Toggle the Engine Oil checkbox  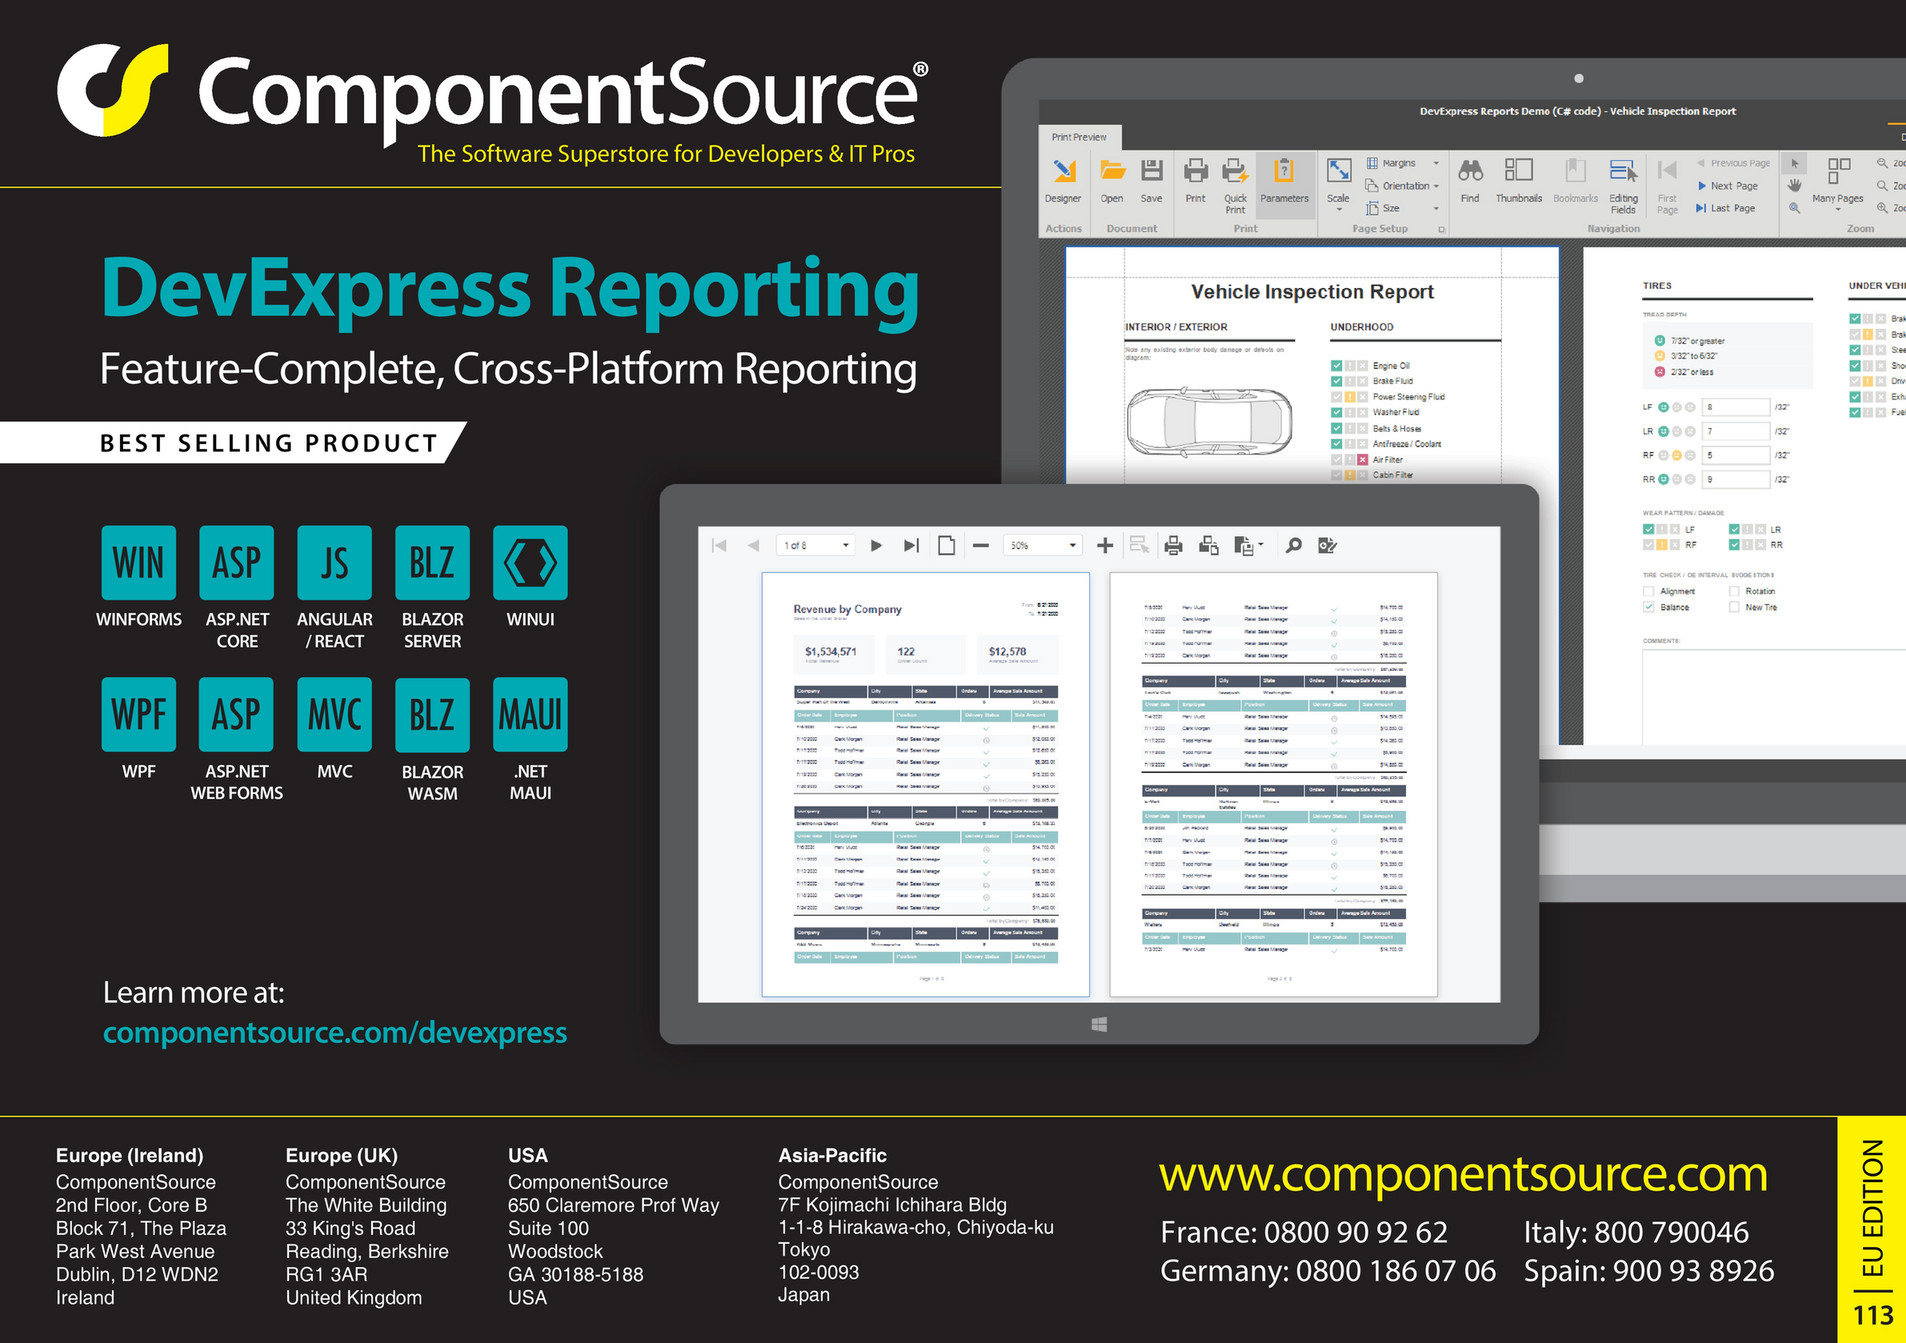(x=1337, y=365)
